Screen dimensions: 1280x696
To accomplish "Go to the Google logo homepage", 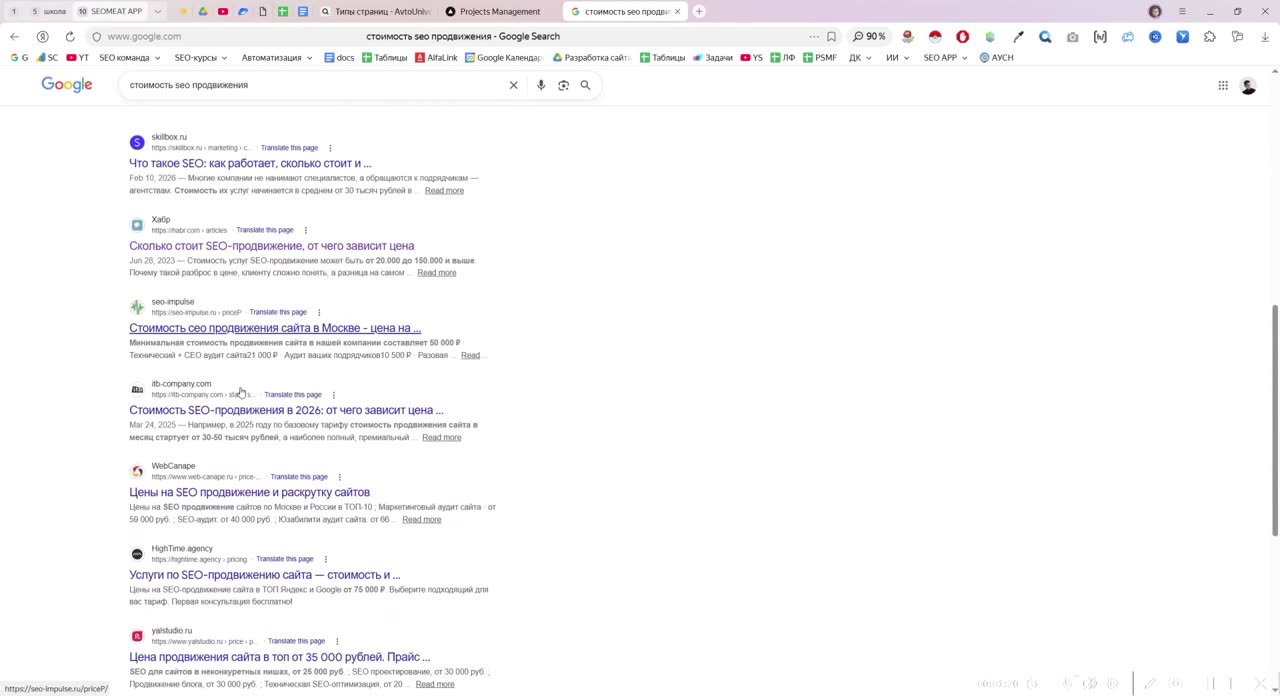I will 67,85.
